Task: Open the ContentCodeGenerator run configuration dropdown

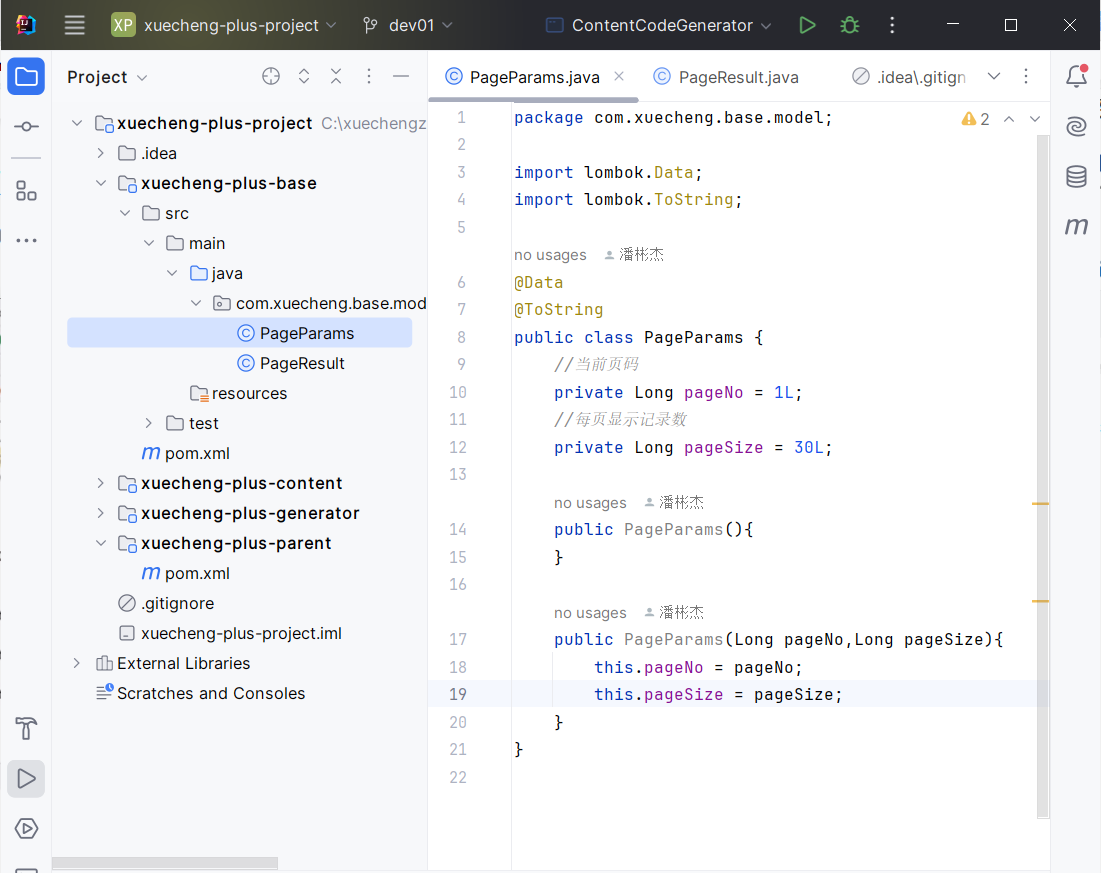Action: point(659,25)
